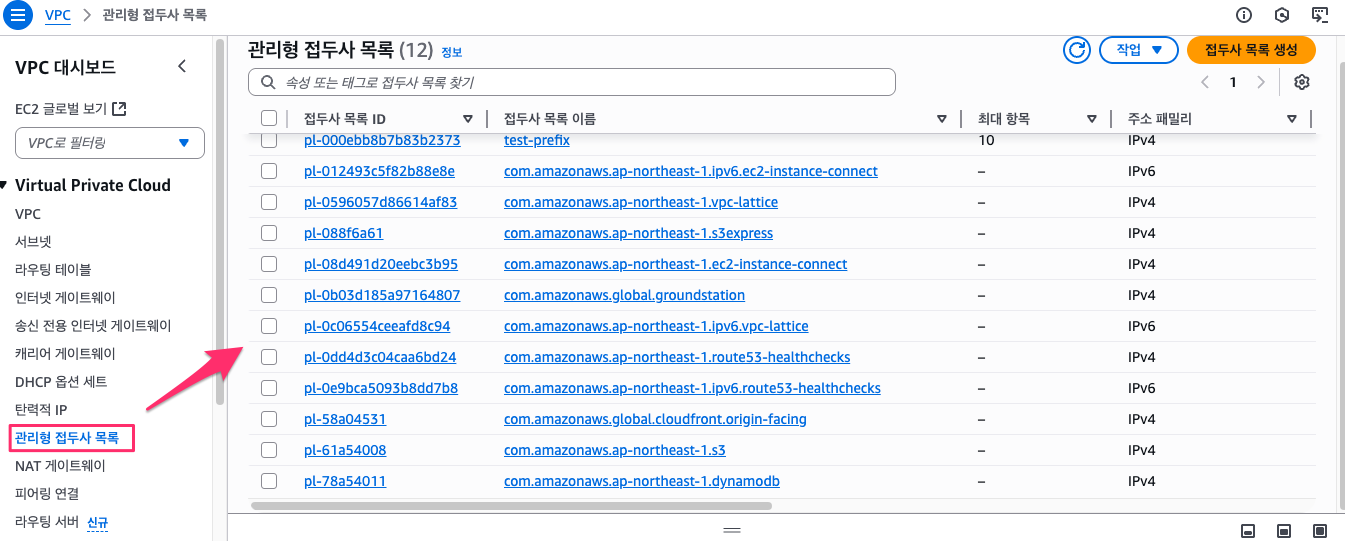Focus the prefix list search field
Viewport: 1345px width, 541px height.
(x=572, y=82)
